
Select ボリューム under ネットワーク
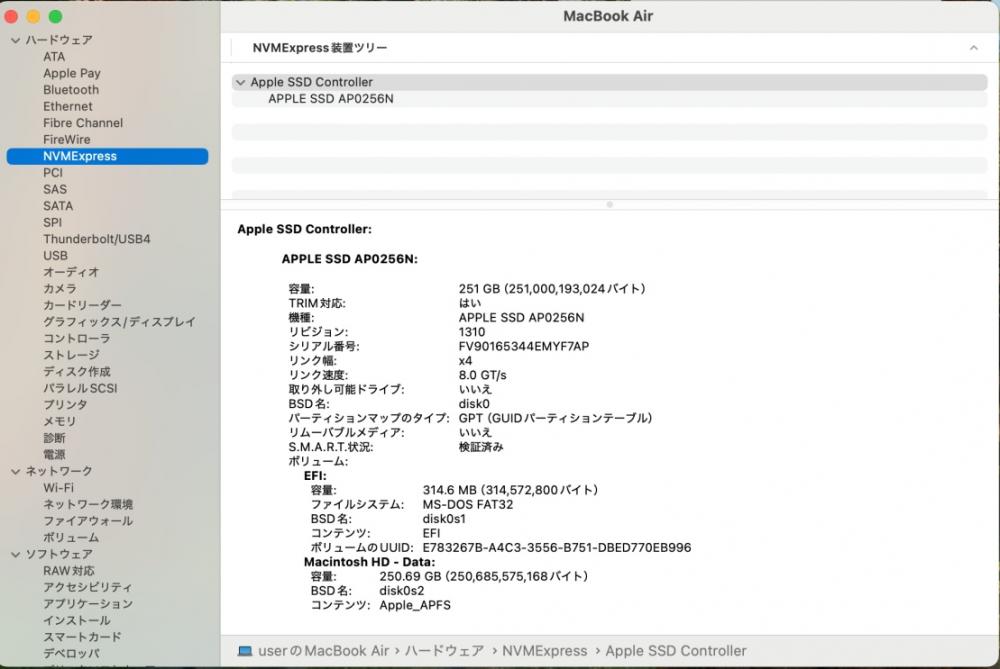(71, 538)
